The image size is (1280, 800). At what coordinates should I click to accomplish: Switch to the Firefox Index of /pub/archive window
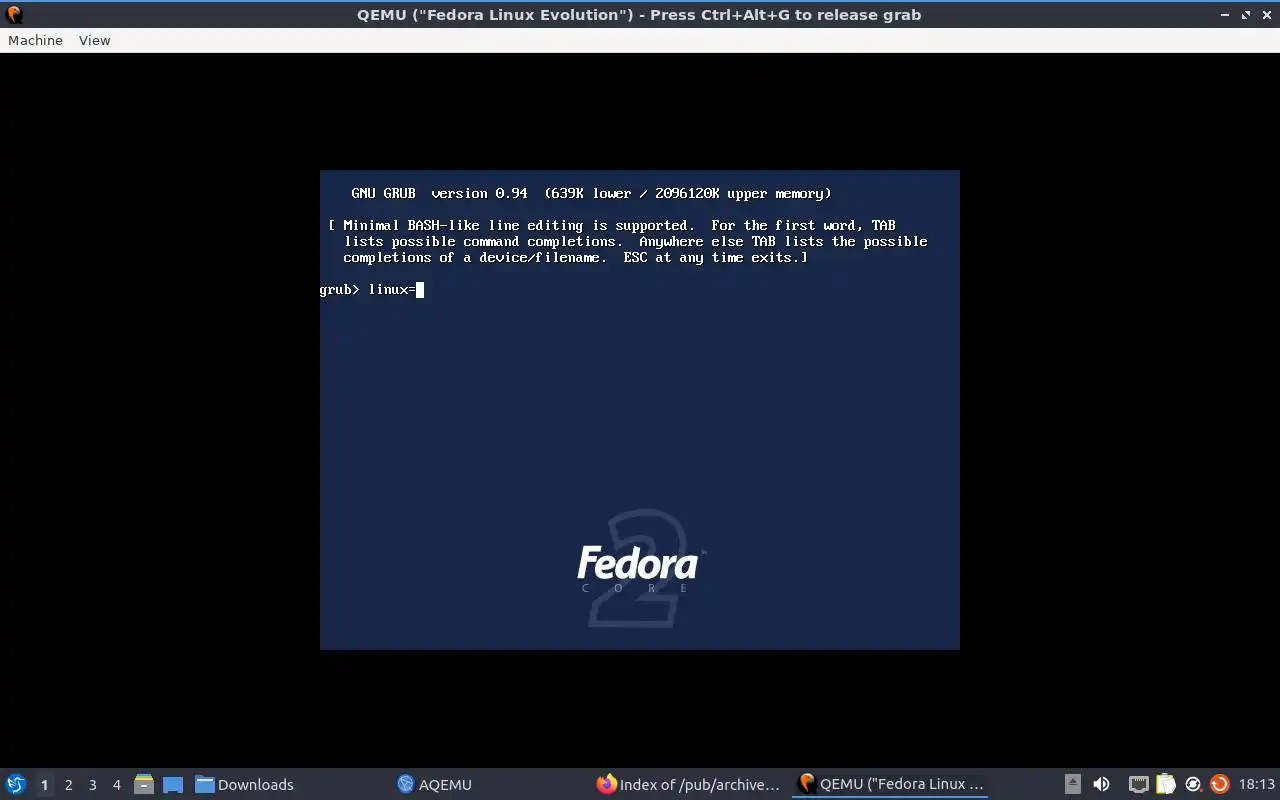click(688, 784)
